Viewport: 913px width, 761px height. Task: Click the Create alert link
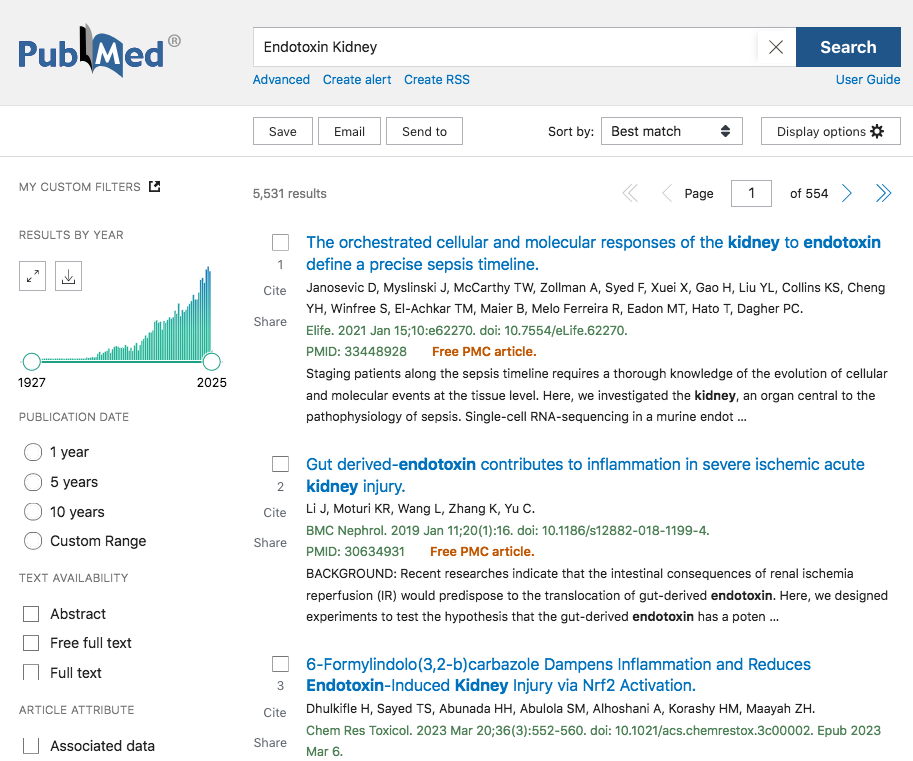[x=357, y=80]
